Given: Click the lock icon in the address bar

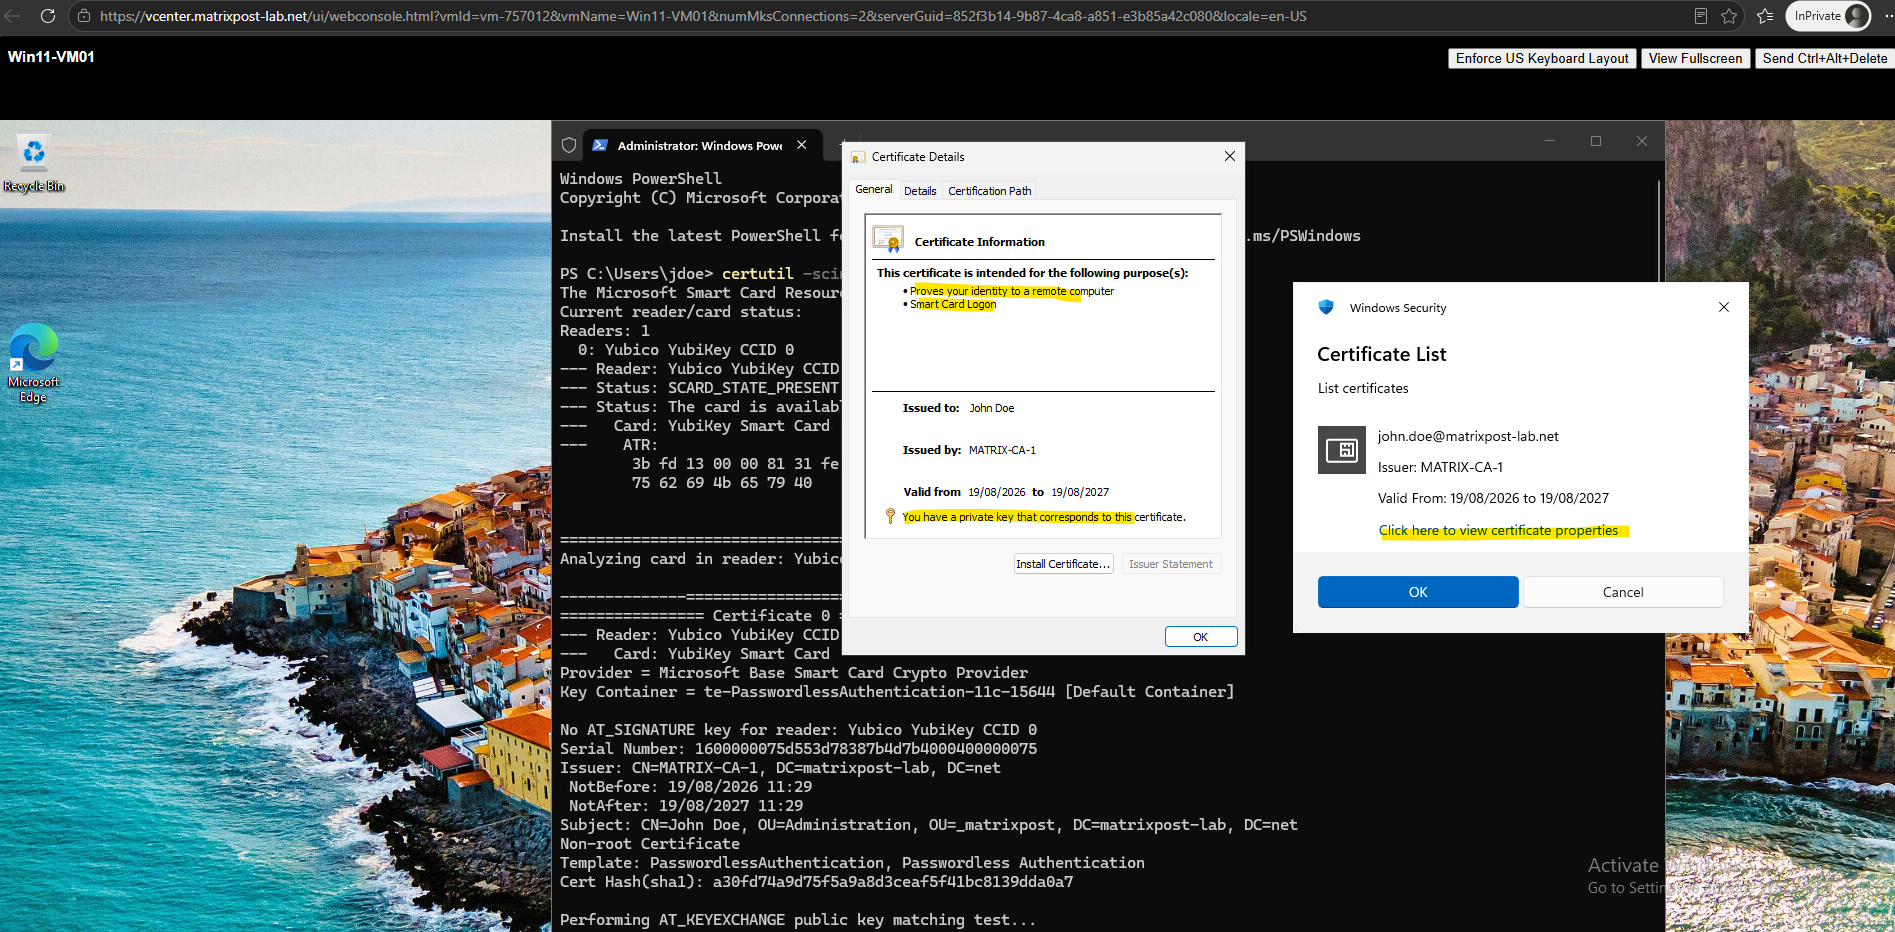Looking at the screenshot, I should coord(84,16).
